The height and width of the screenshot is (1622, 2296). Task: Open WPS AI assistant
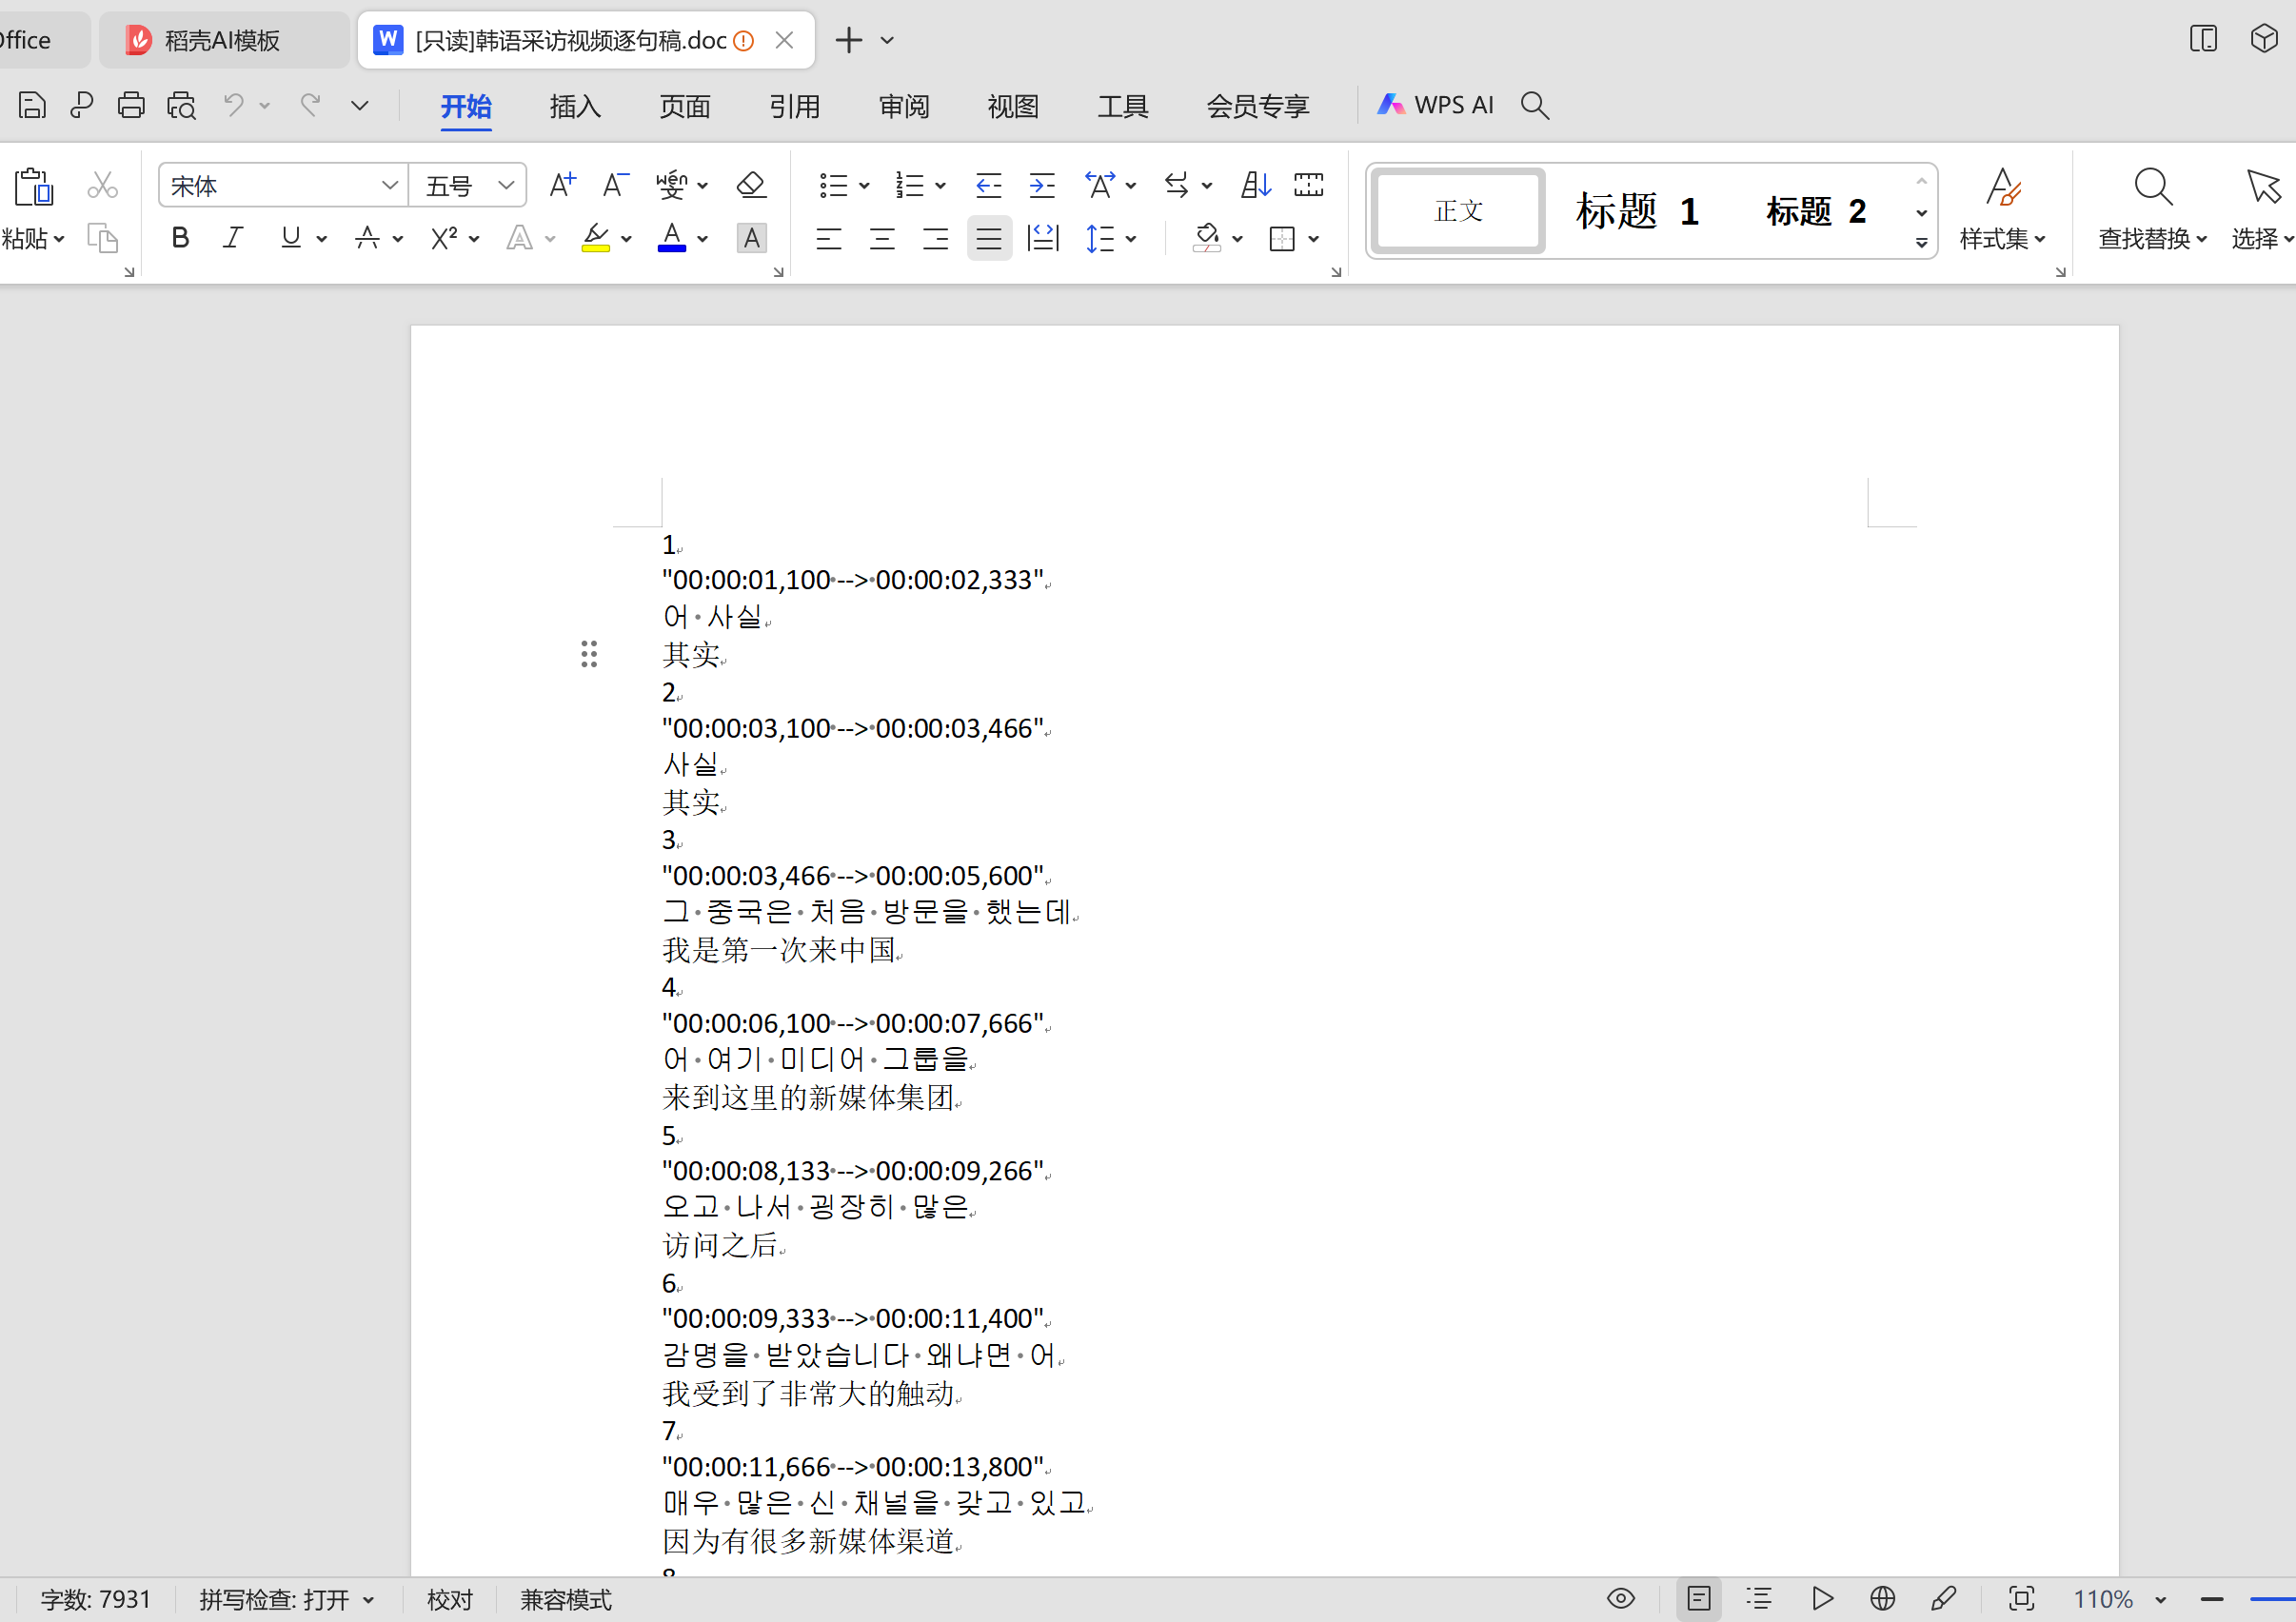(x=1436, y=105)
